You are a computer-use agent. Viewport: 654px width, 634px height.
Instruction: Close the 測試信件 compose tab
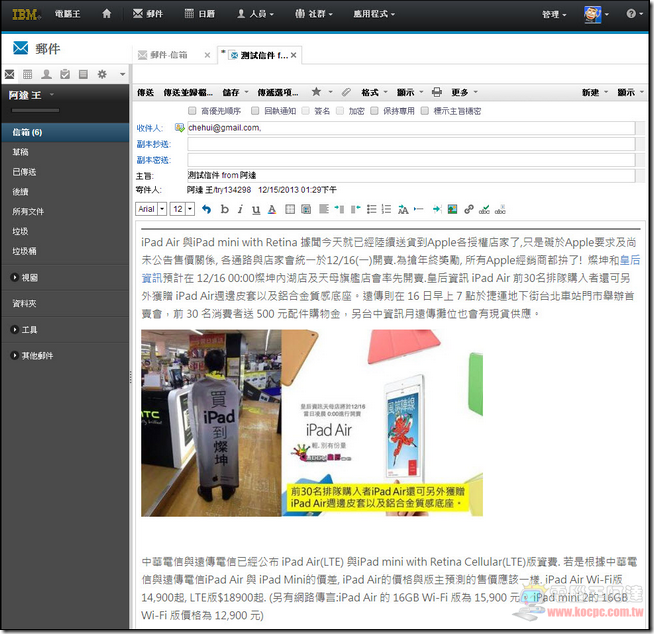tap(294, 55)
